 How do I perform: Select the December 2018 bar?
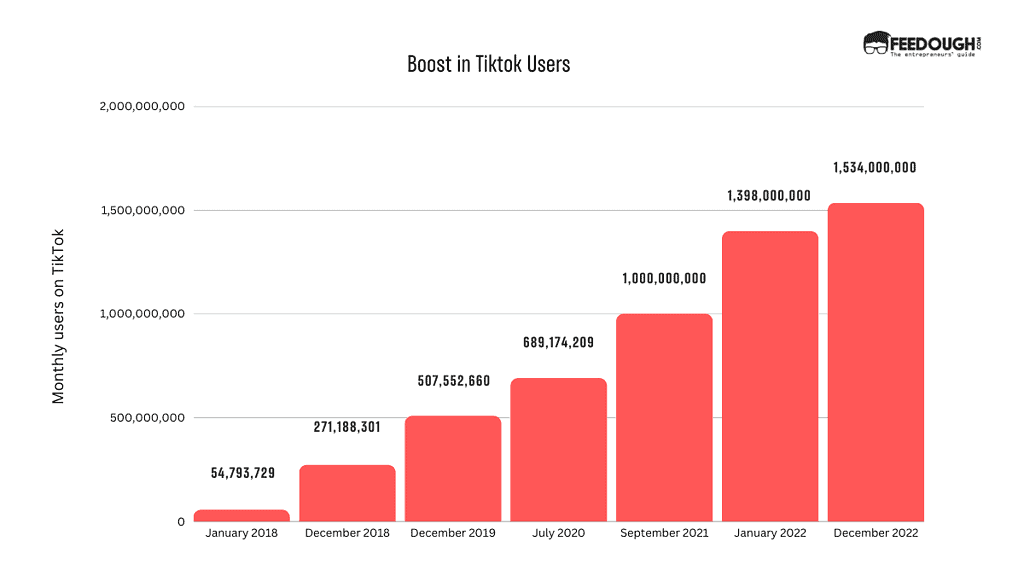[x=347, y=493]
